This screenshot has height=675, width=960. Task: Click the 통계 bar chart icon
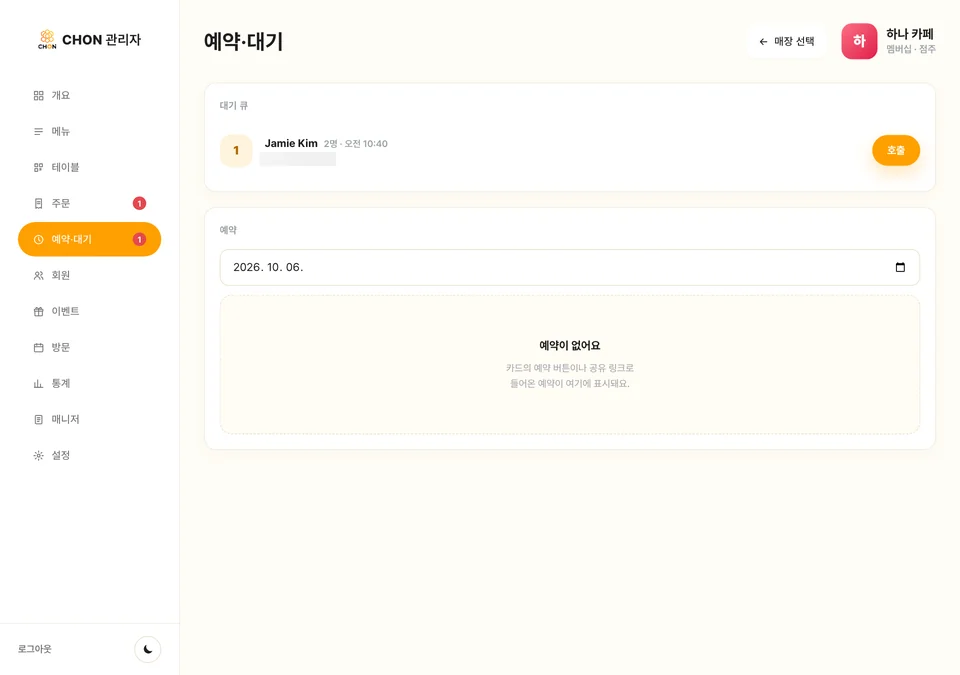[39, 383]
